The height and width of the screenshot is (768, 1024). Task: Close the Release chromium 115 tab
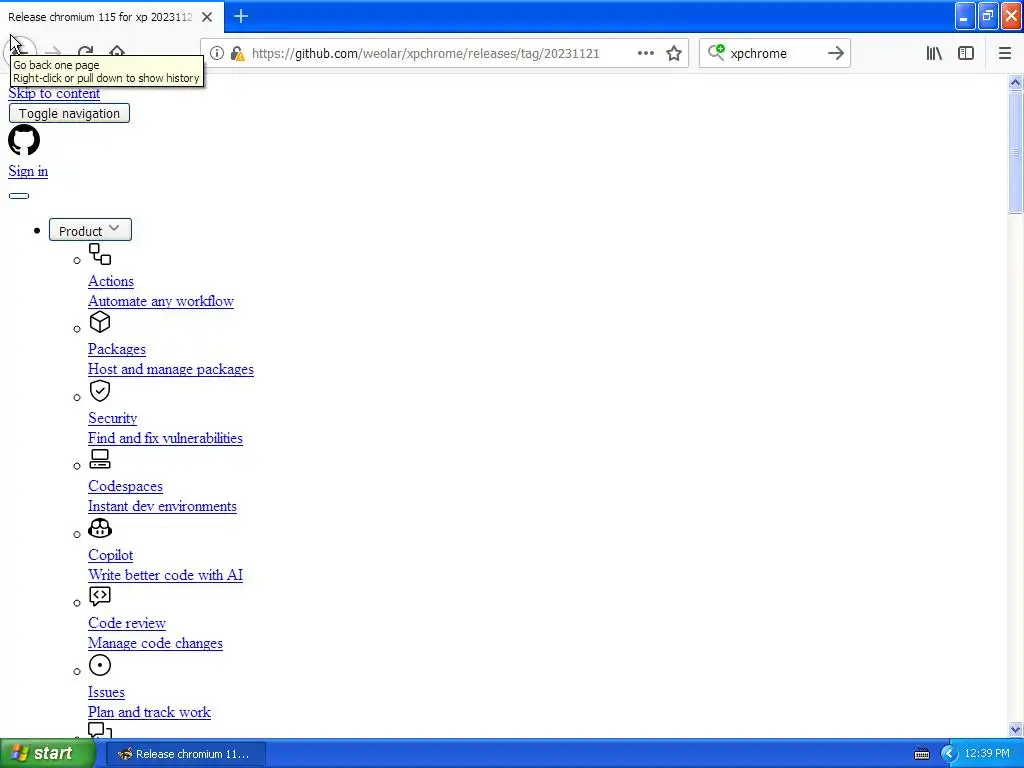[x=207, y=17]
